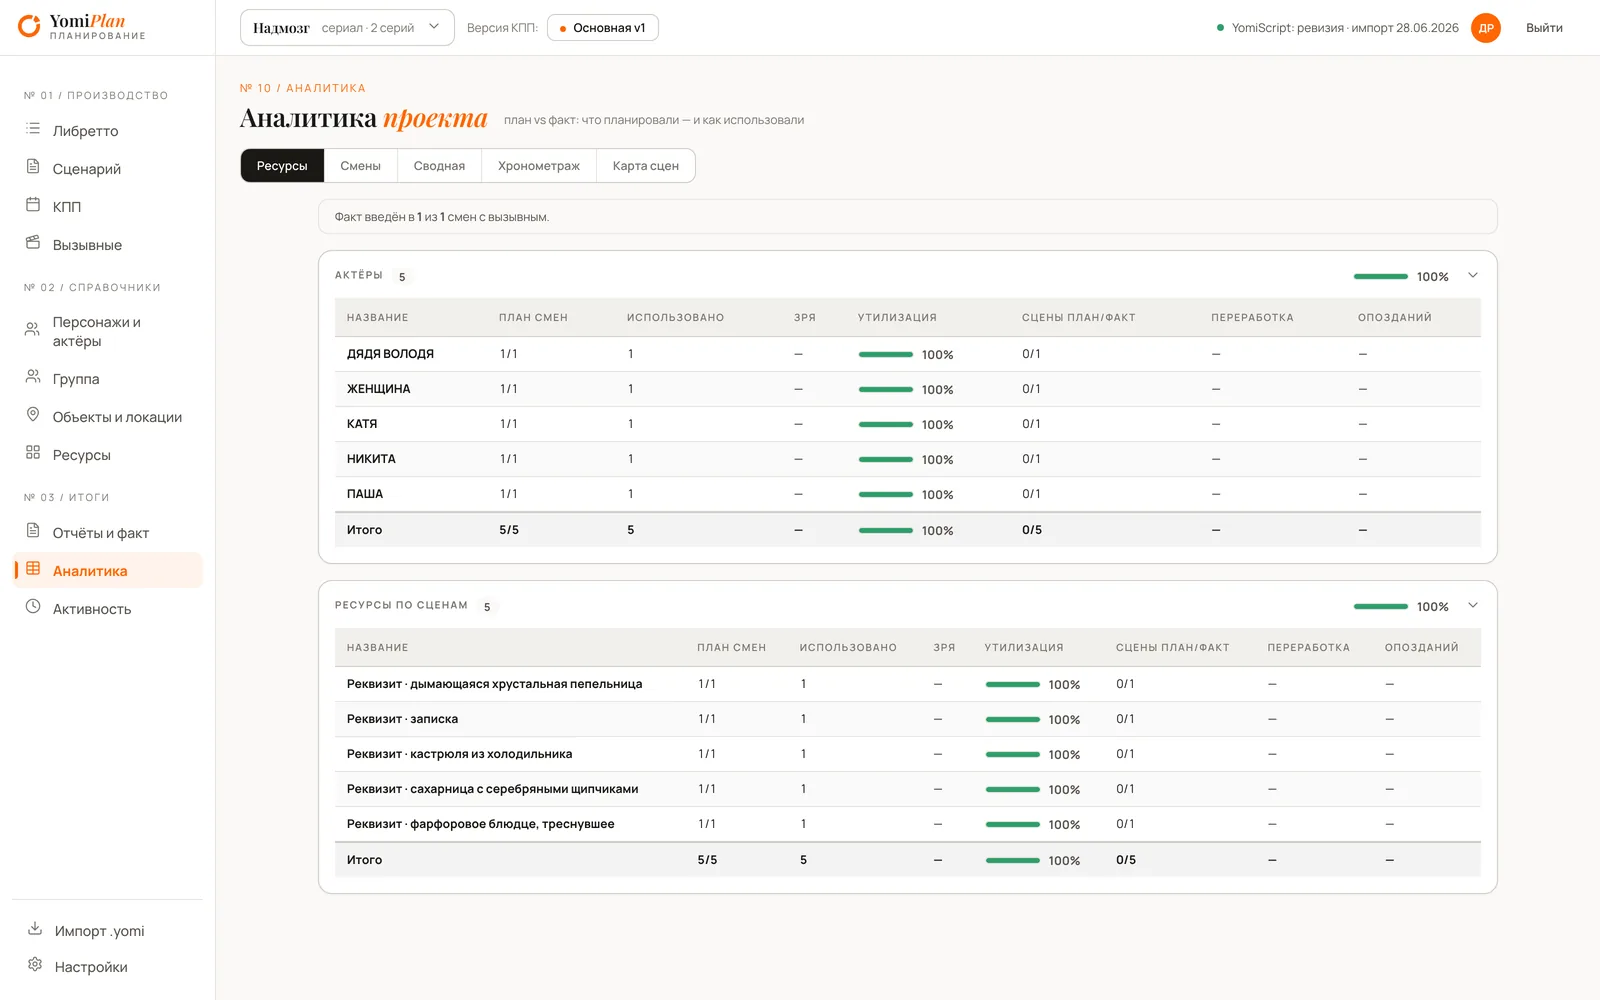Open the Надмозг project dropdown

click(x=347, y=28)
